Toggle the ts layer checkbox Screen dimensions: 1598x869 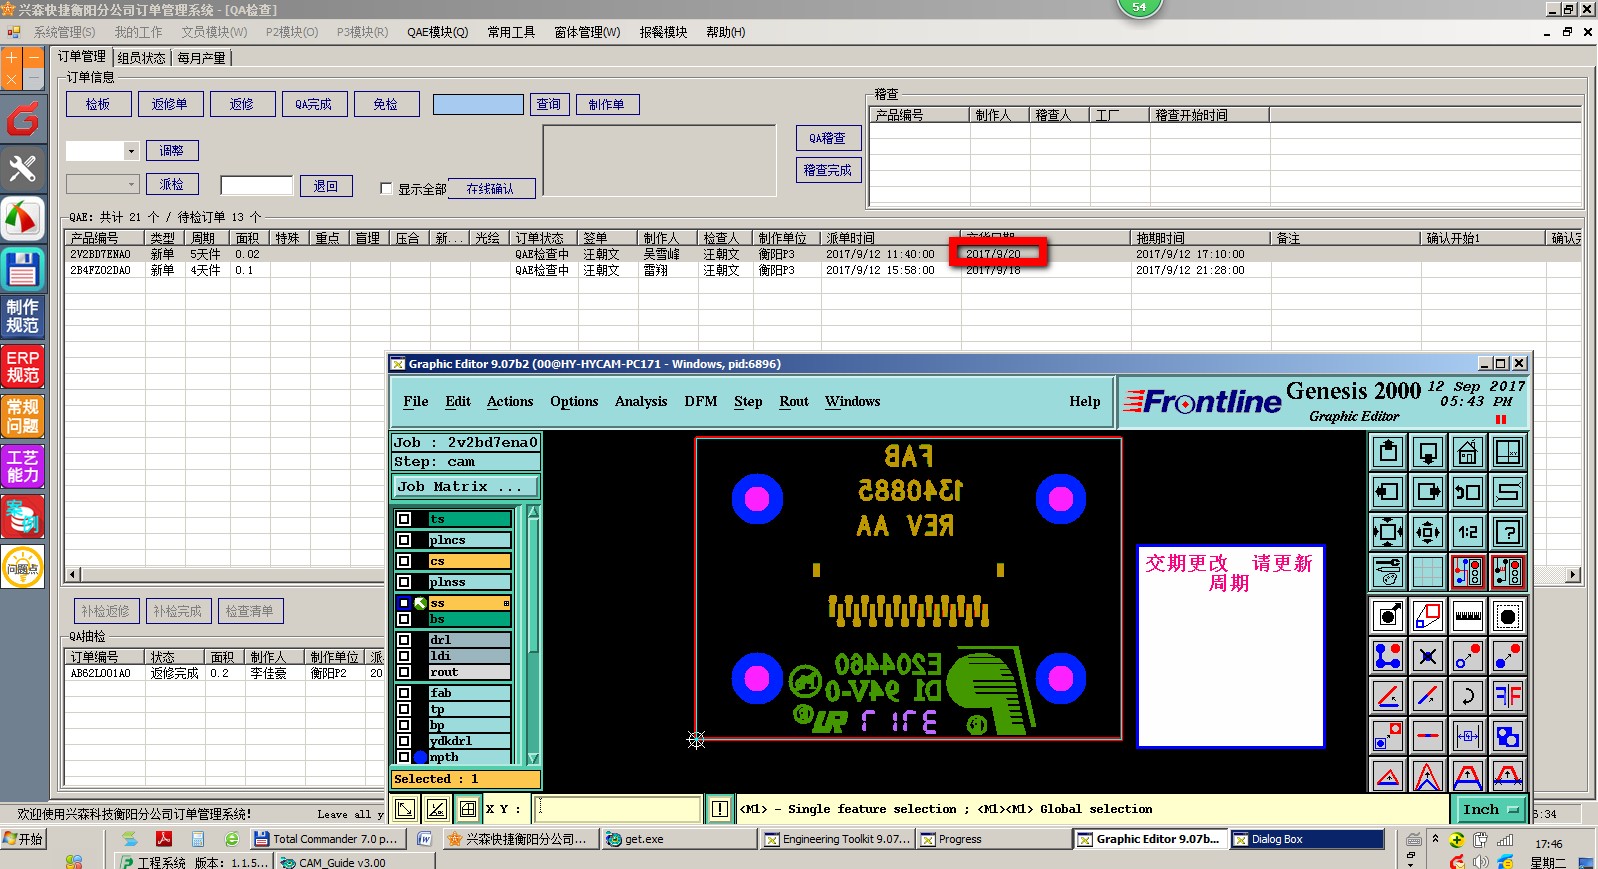pyautogui.click(x=404, y=519)
